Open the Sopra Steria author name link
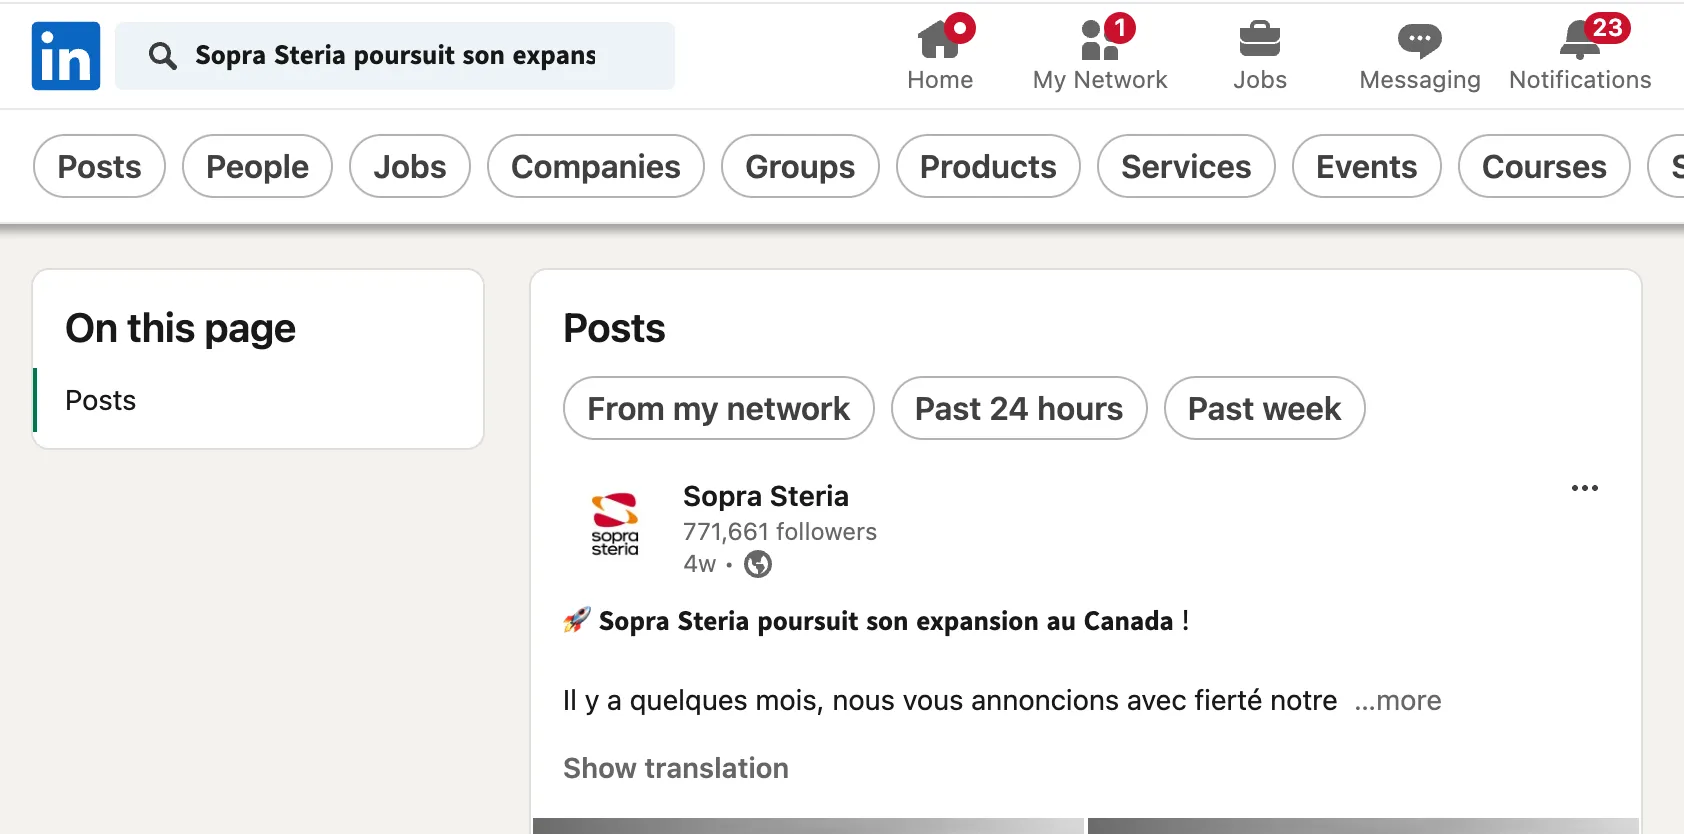Image resolution: width=1684 pixels, height=834 pixels. [x=765, y=496]
